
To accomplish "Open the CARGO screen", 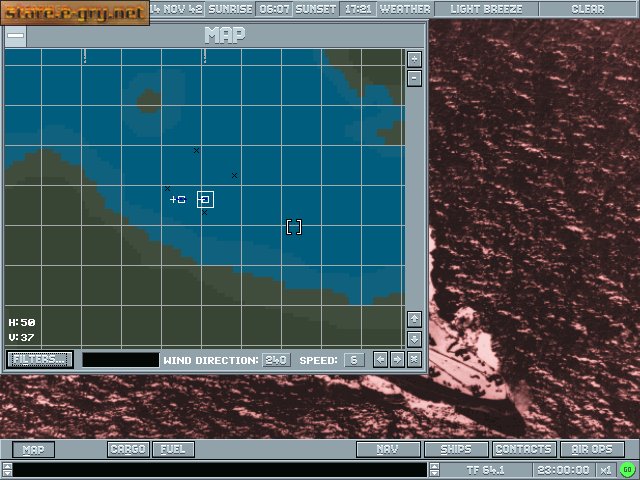I will point(128,449).
